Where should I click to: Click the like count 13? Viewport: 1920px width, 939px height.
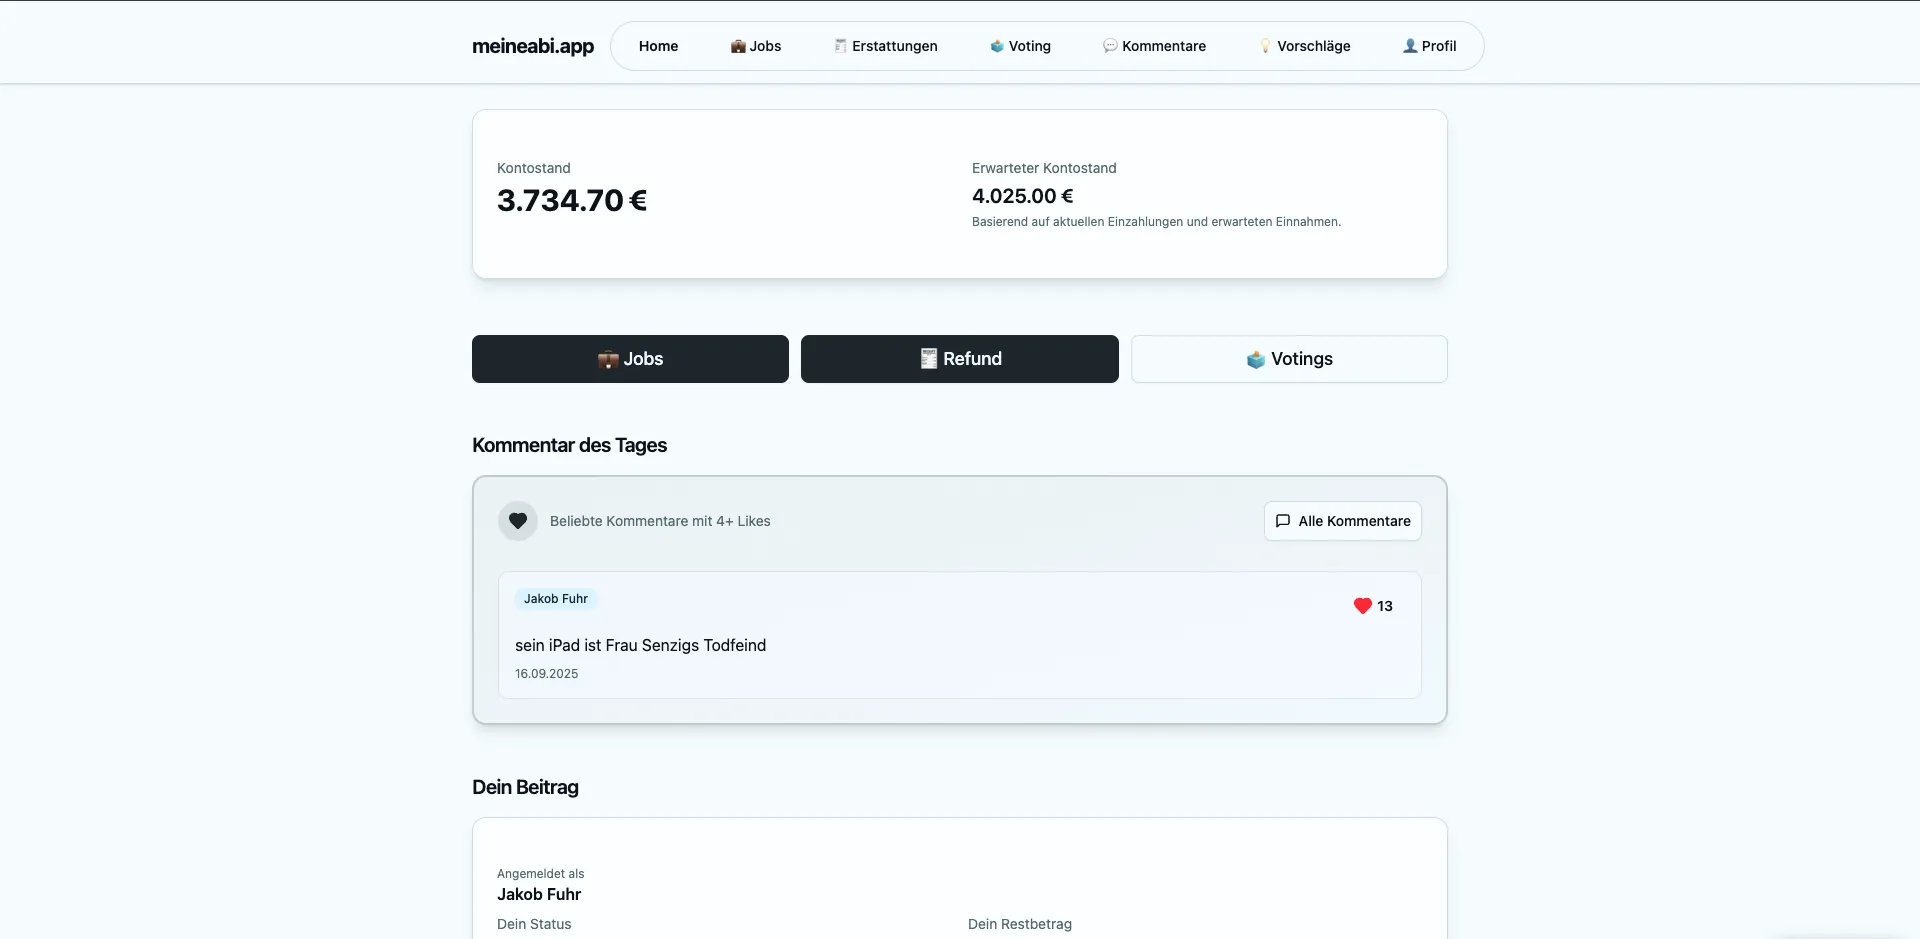pos(1385,606)
